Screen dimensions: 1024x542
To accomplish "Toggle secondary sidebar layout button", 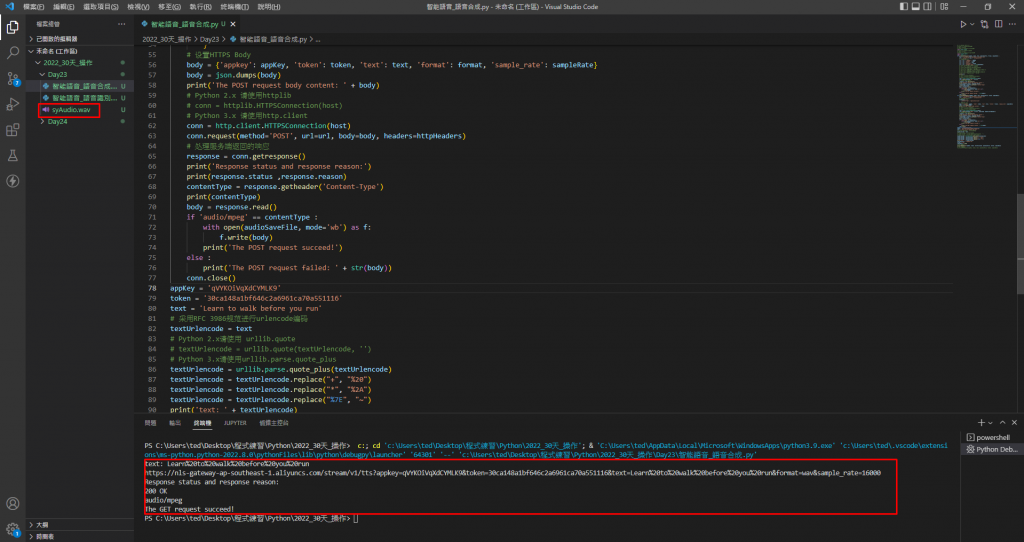I will (x=929, y=7).
